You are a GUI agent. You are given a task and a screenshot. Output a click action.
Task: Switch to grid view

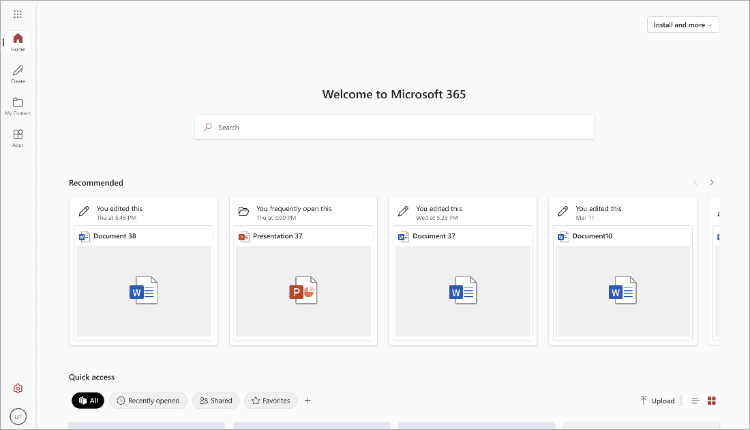[x=712, y=401]
